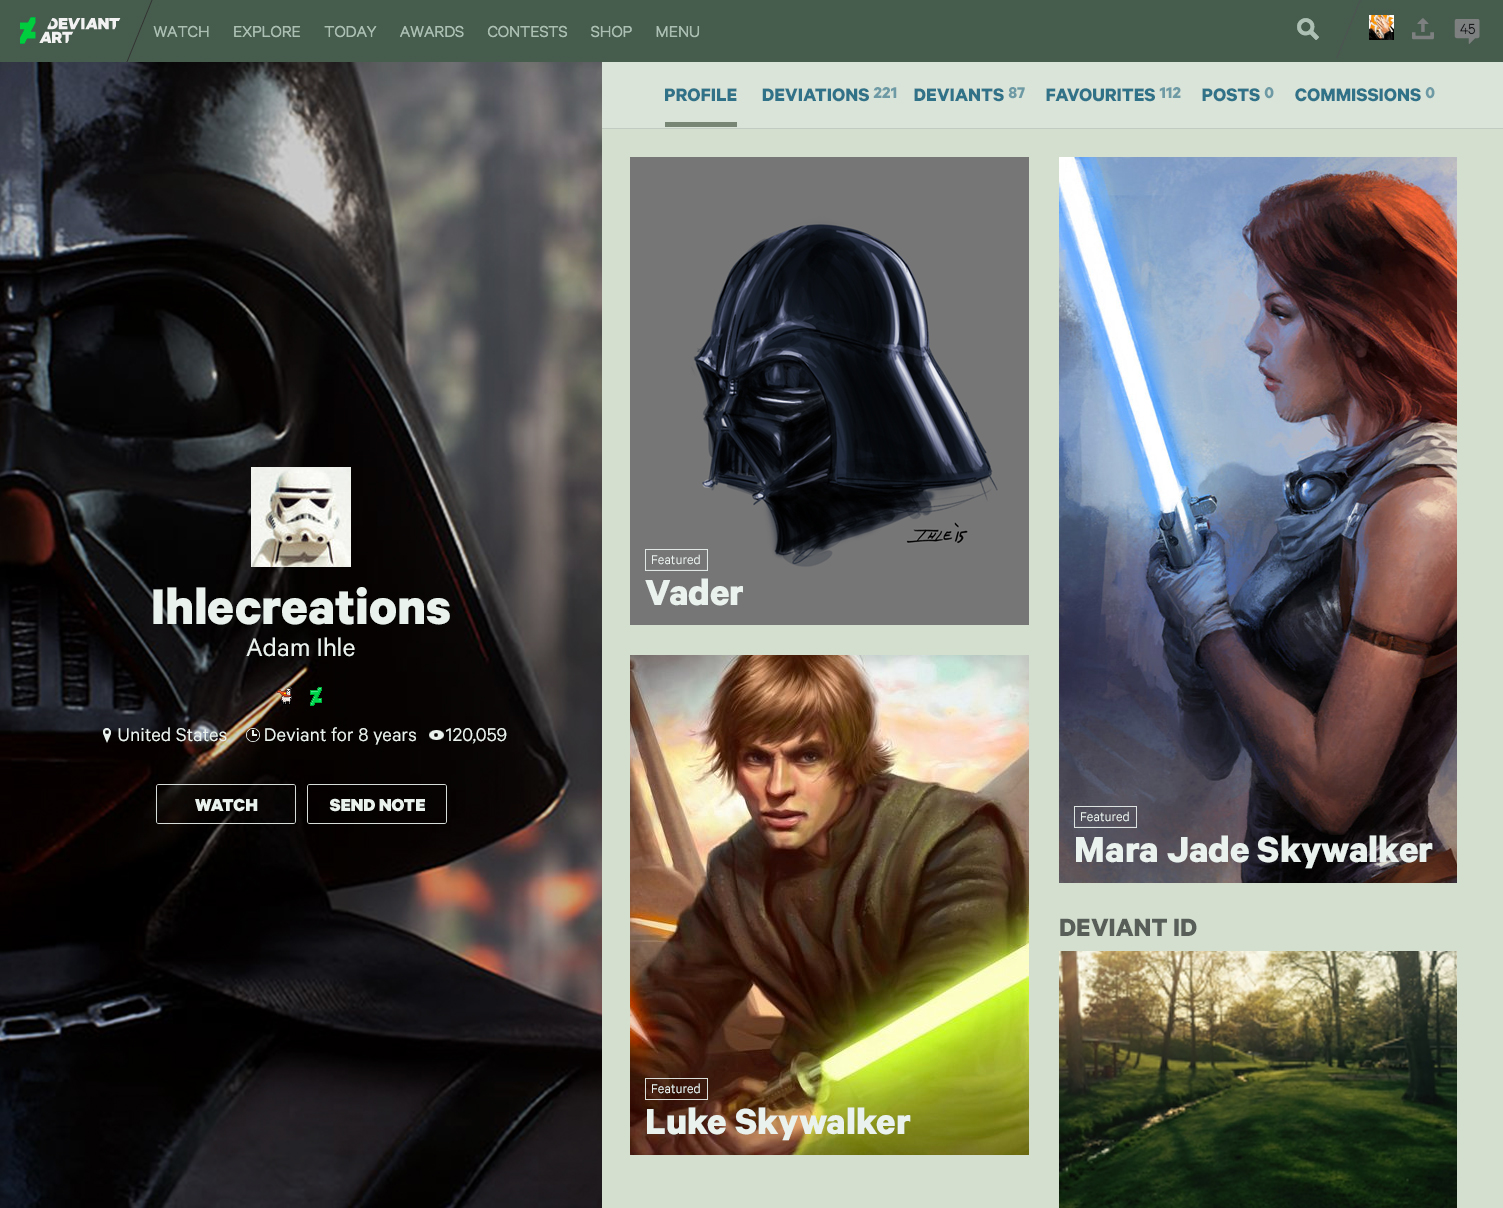Open the Explore menu item
This screenshot has width=1503, height=1208.
[x=267, y=31]
